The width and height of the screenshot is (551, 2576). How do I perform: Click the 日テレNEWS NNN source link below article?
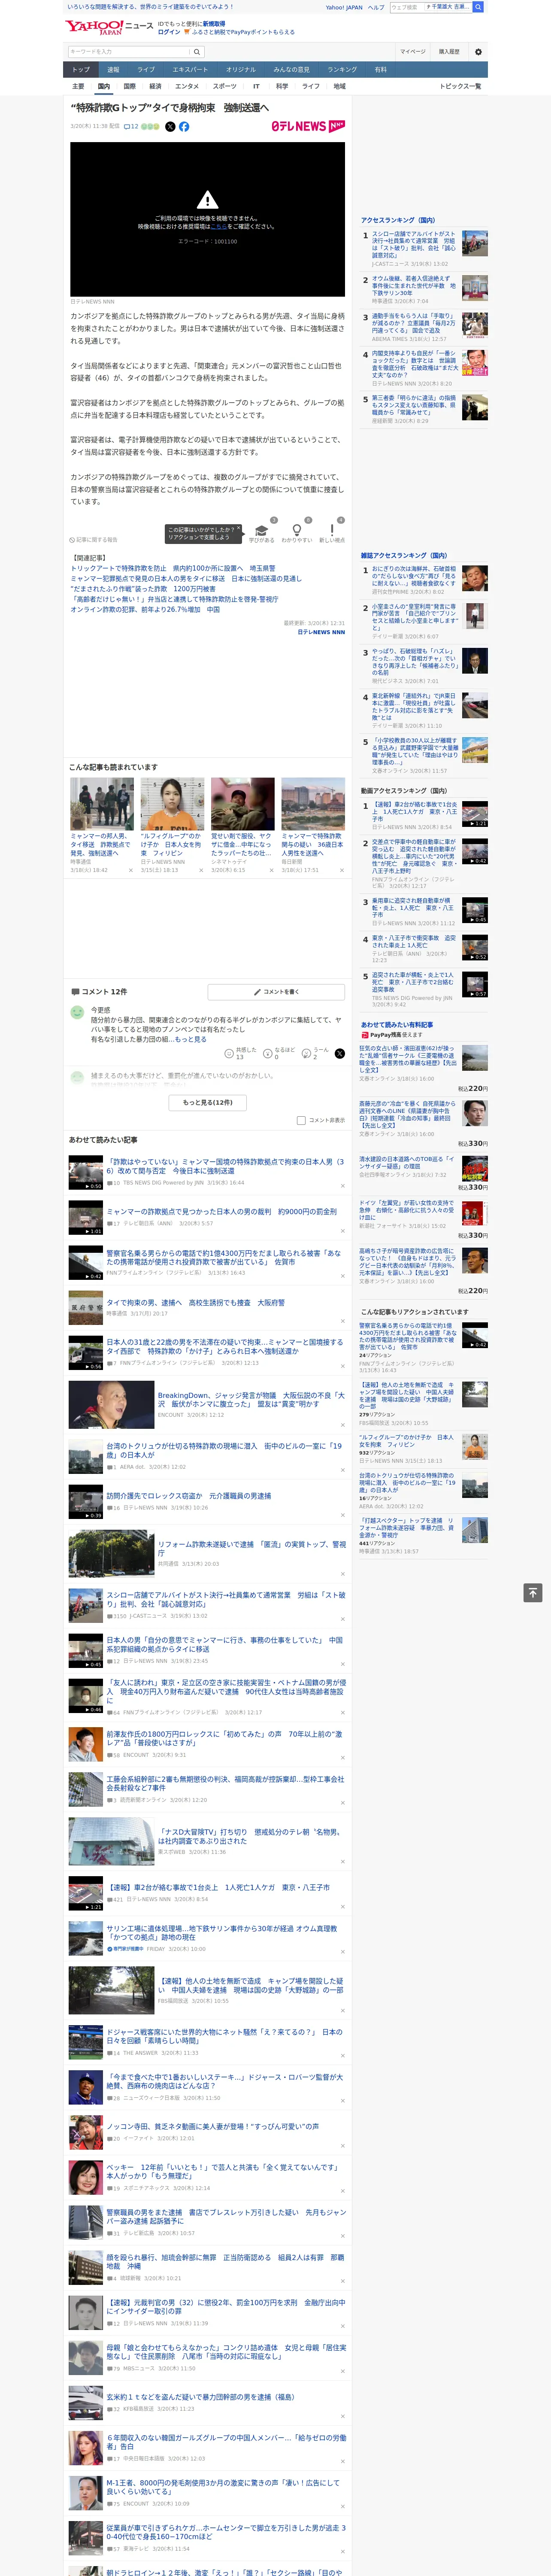(320, 632)
